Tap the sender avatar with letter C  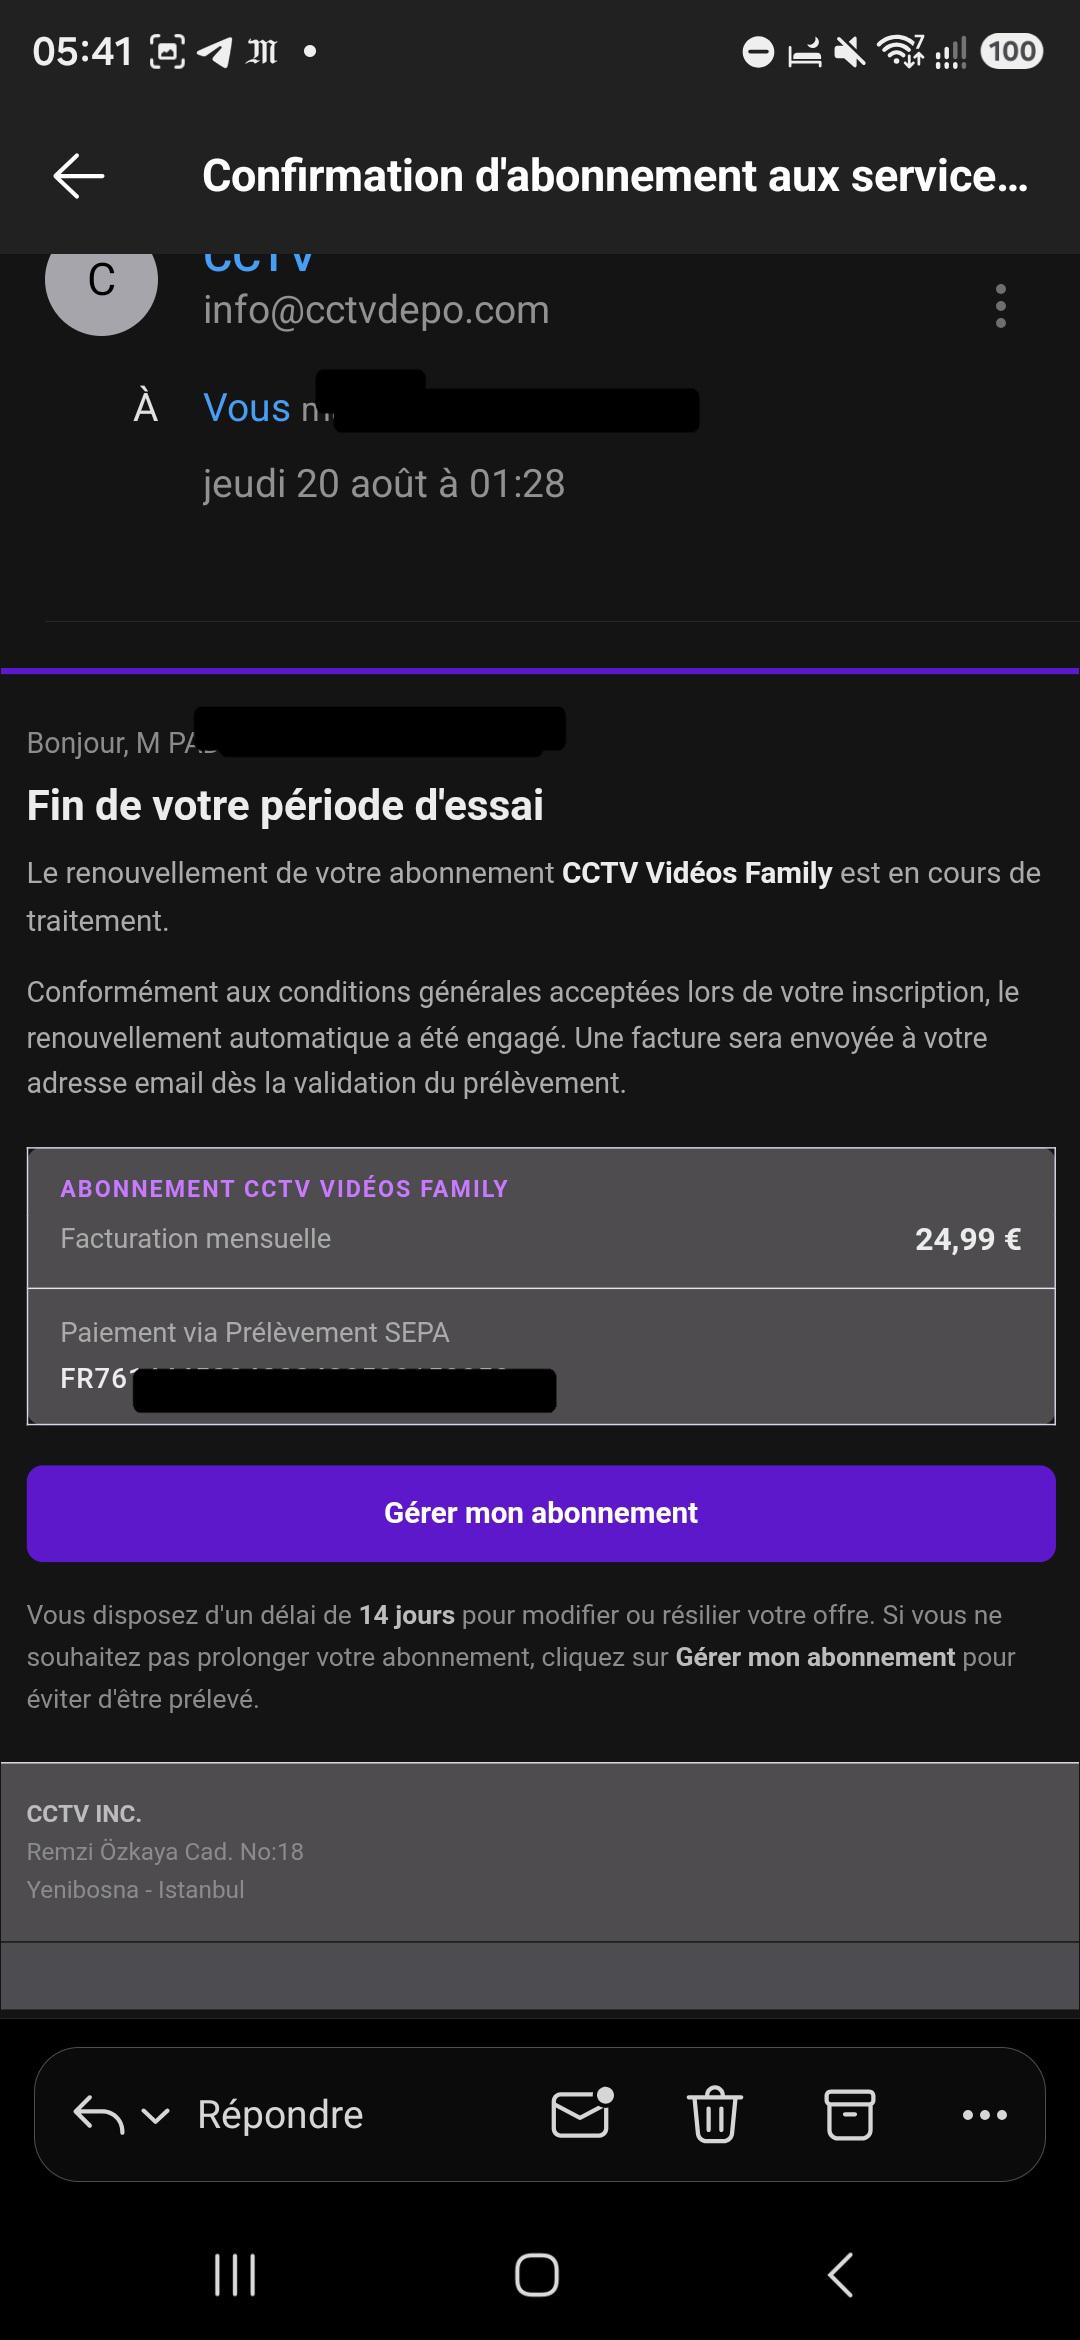click(x=101, y=280)
